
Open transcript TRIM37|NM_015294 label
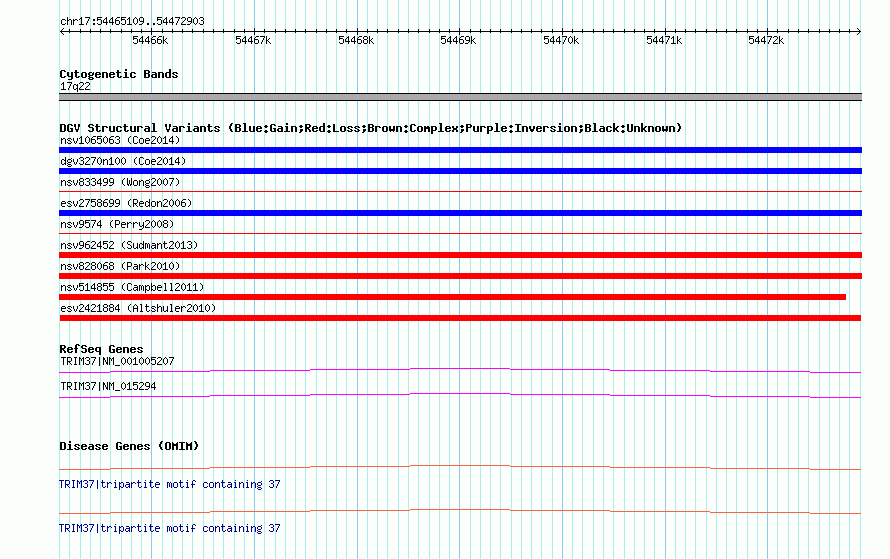click(108, 386)
